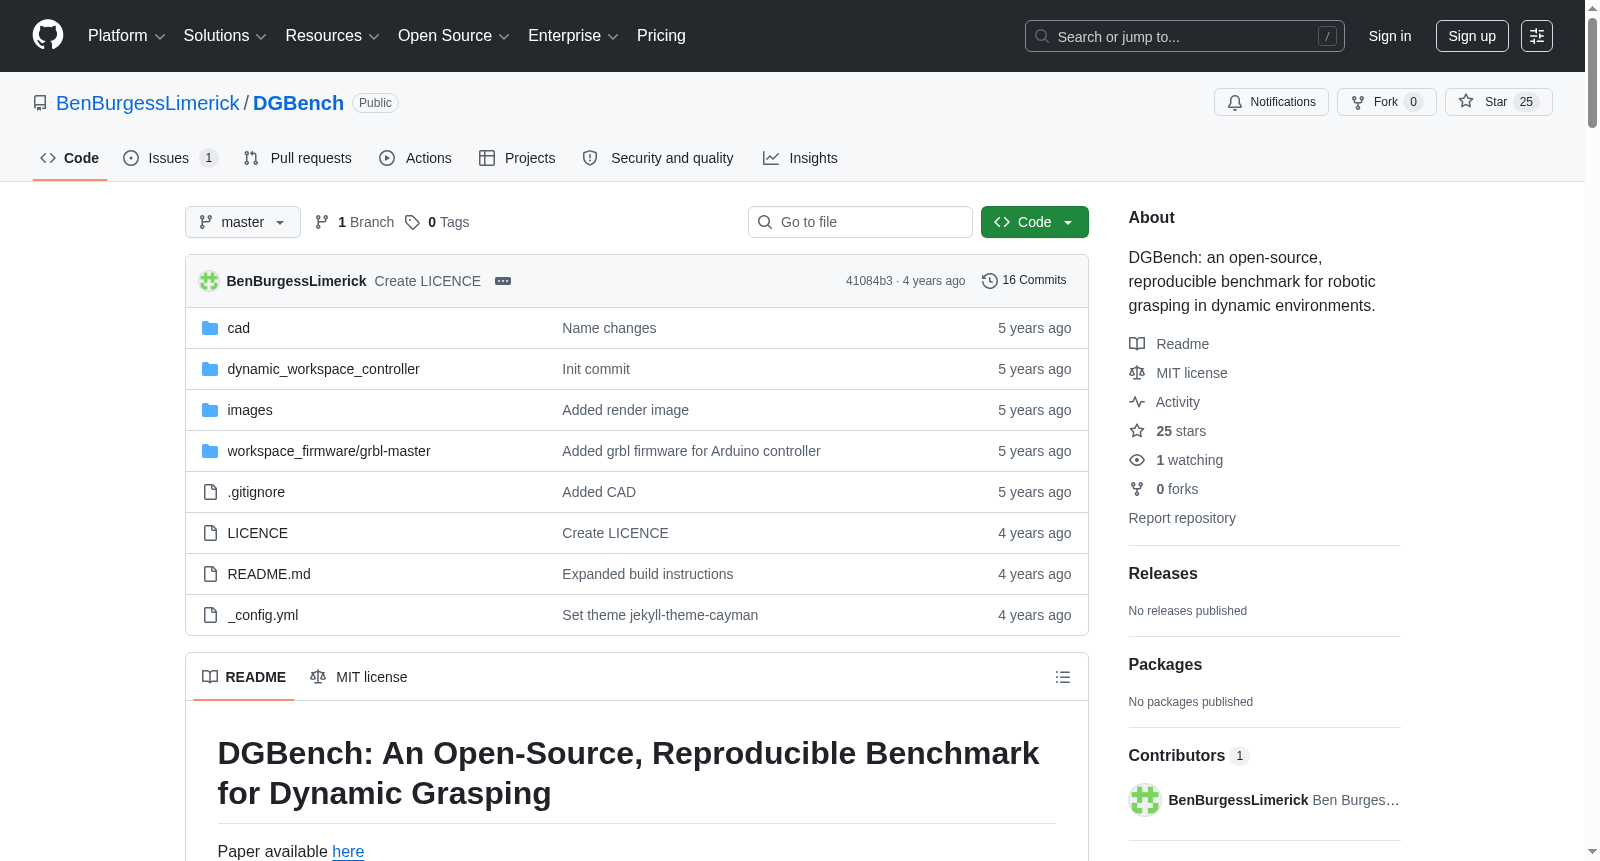Click the dynamic_workspace_controller folder icon
This screenshot has height=861, width=1600.
tap(210, 369)
